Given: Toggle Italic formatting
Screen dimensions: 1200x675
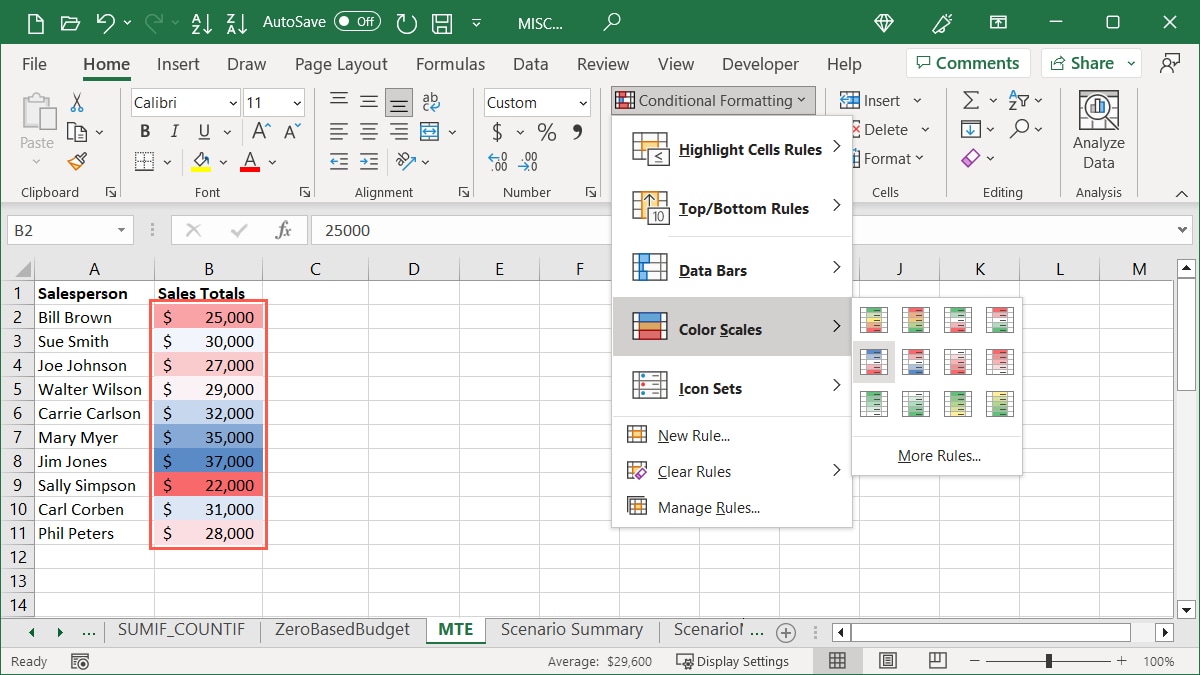Looking at the screenshot, I should (x=175, y=131).
